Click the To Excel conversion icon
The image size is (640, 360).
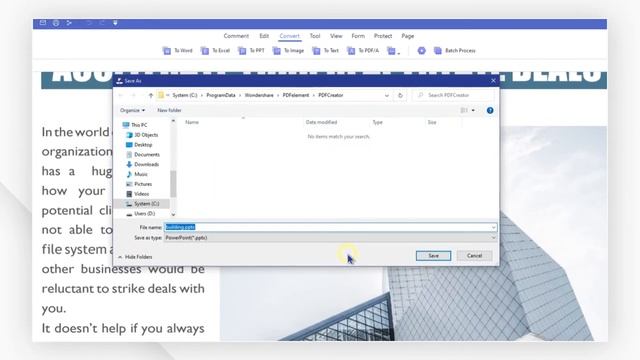[205, 51]
